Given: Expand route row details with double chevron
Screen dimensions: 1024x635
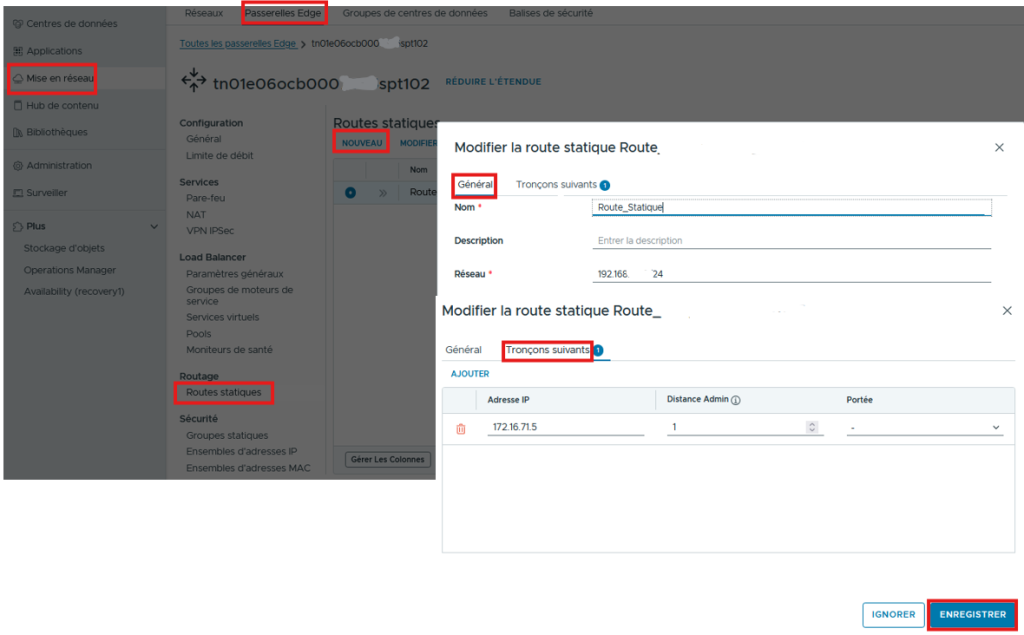Looking at the screenshot, I should point(382,192).
